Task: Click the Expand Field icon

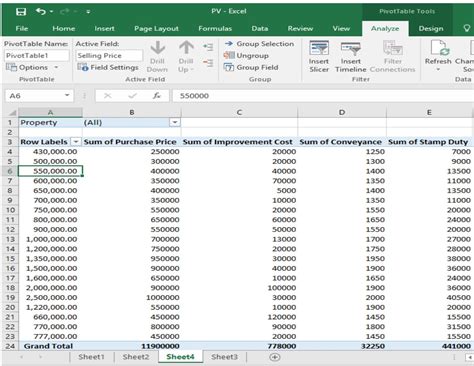Action: (208, 47)
